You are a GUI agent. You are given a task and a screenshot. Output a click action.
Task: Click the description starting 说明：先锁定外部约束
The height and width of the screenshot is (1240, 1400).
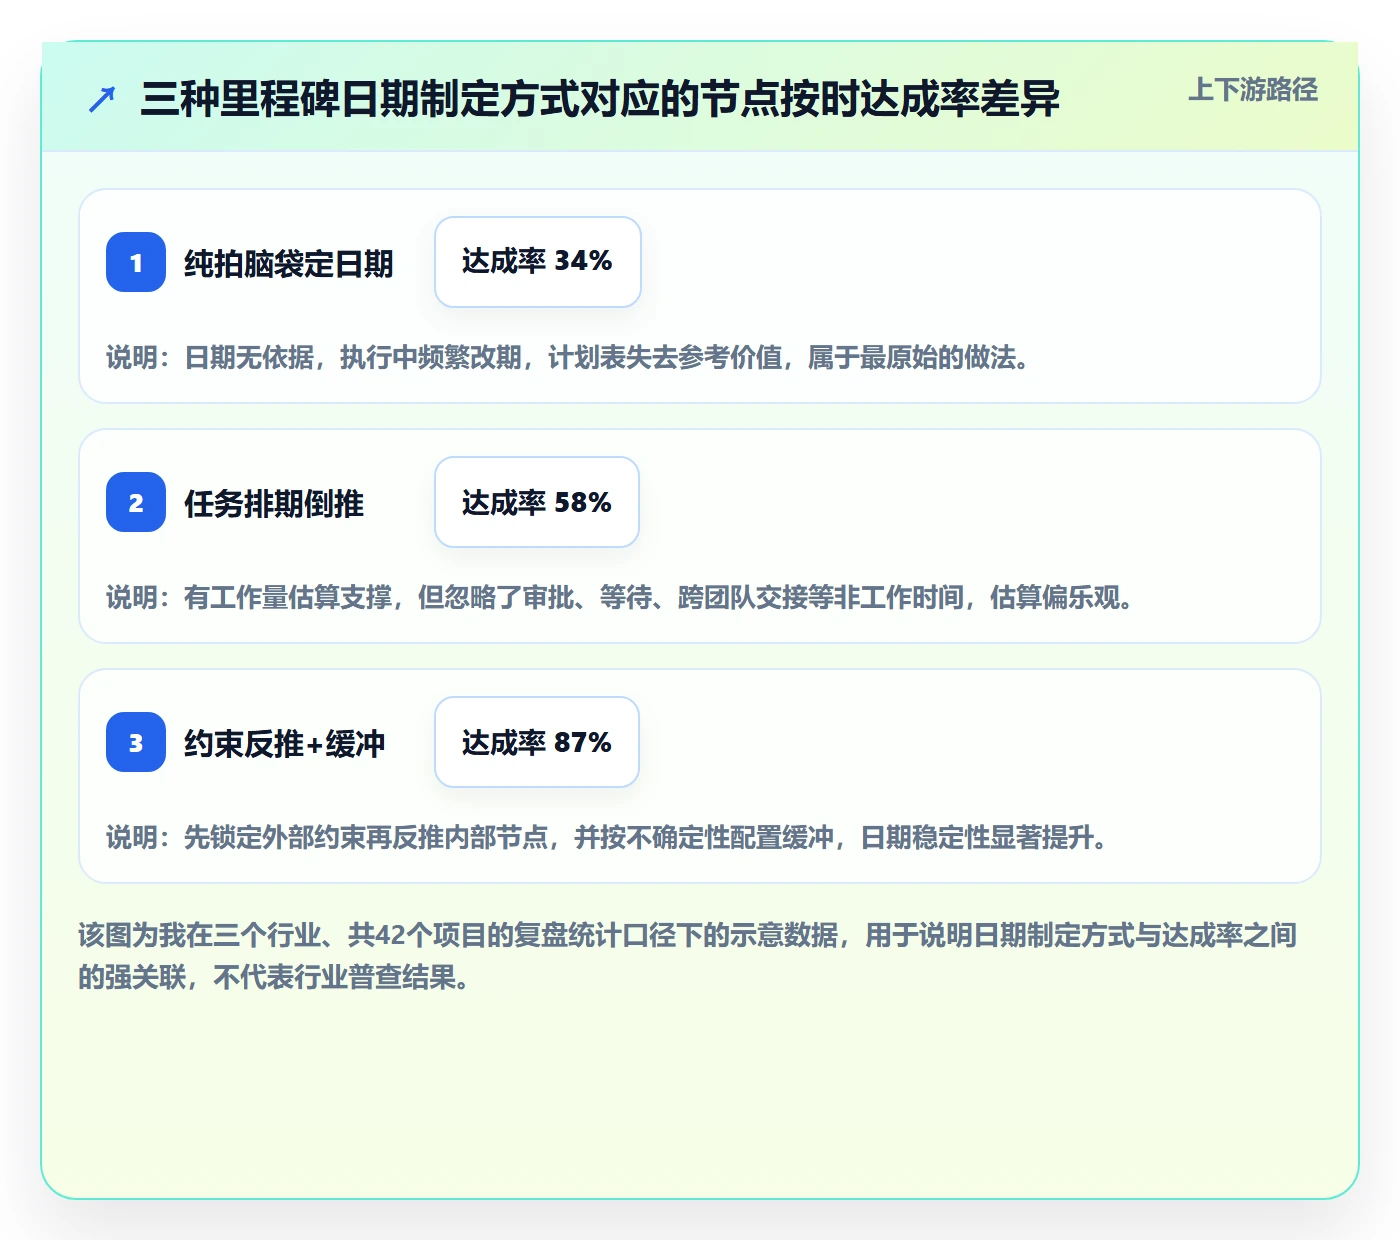point(609,837)
